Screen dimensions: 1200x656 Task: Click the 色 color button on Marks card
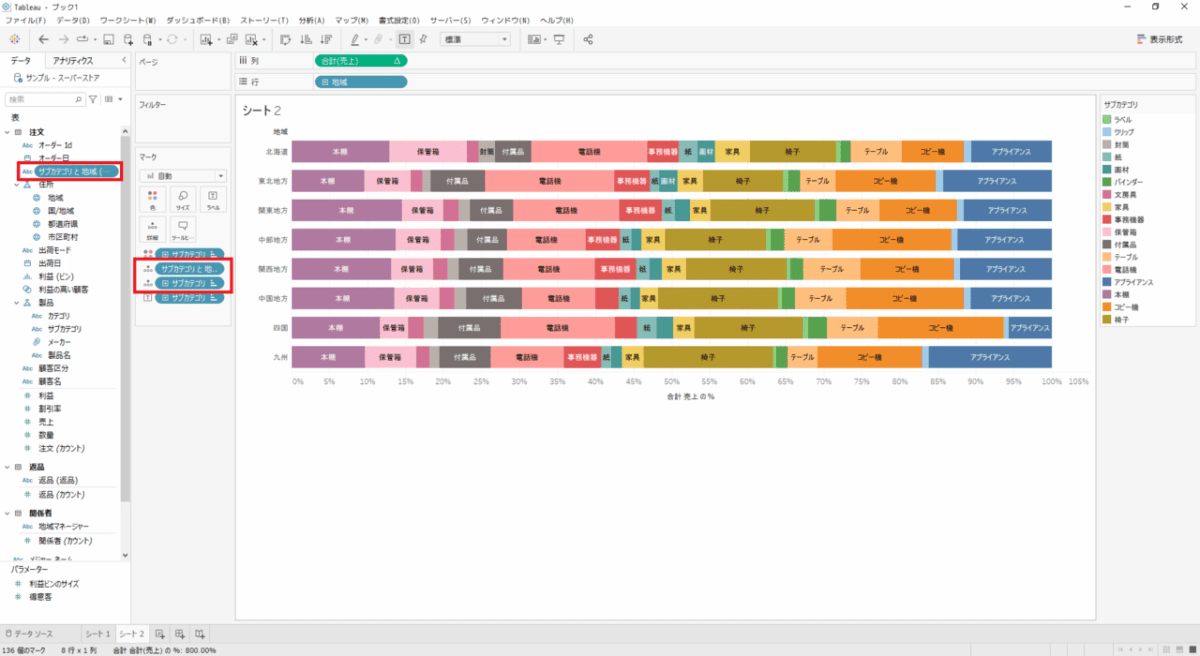point(152,199)
